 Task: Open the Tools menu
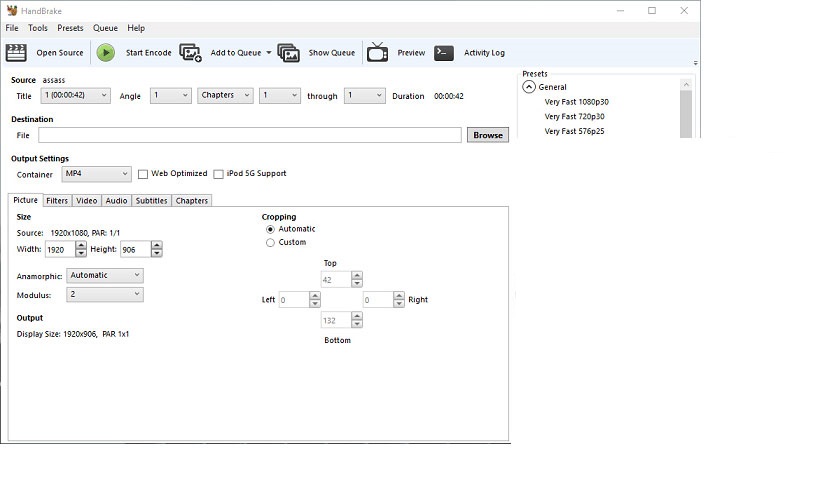pyautogui.click(x=38, y=28)
